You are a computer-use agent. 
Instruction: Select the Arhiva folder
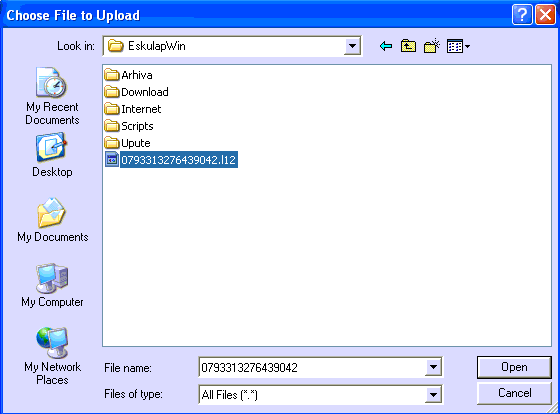click(x=129, y=75)
